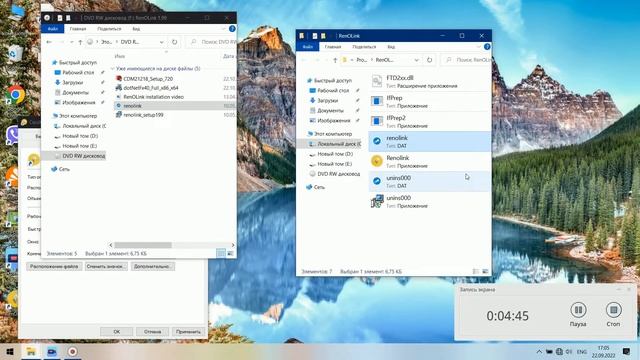The width and height of the screenshot is (640, 360).
Task: Pause the screen recording
Action: (x=578, y=314)
